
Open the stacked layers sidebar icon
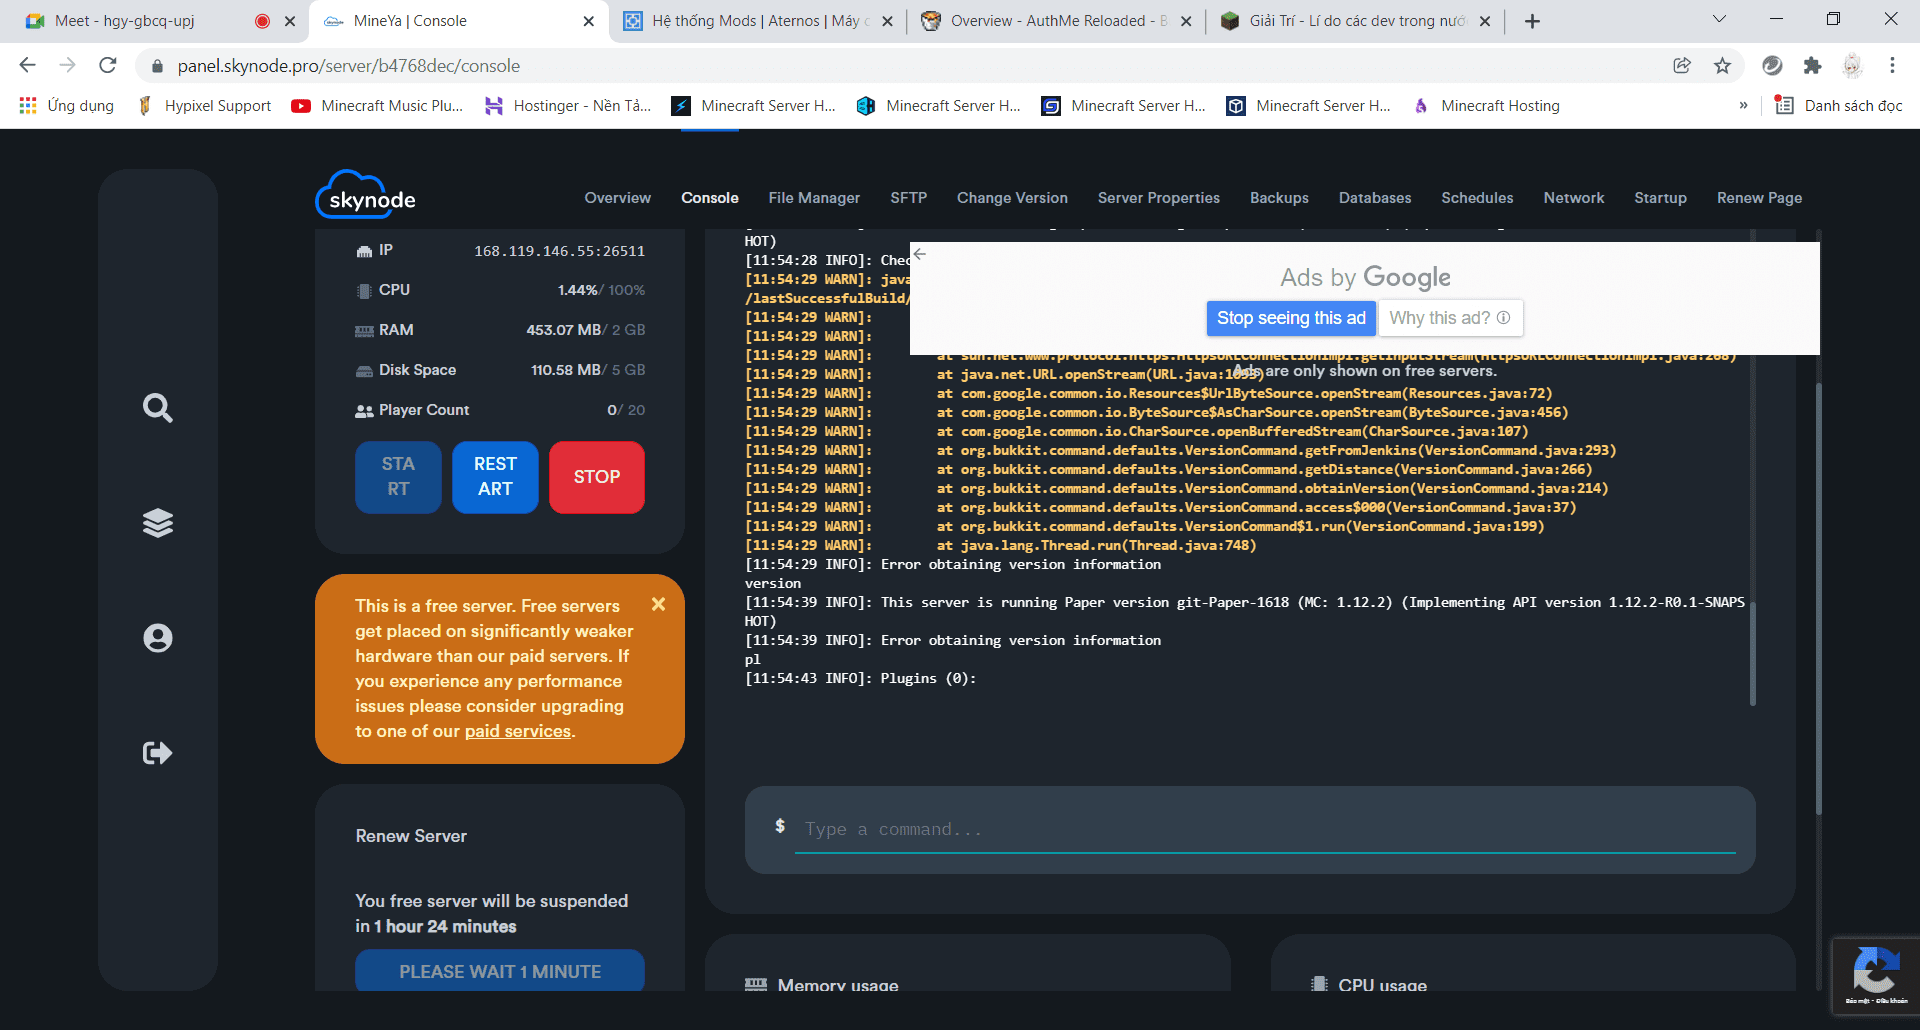pyautogui.click(x=157, y=523)
